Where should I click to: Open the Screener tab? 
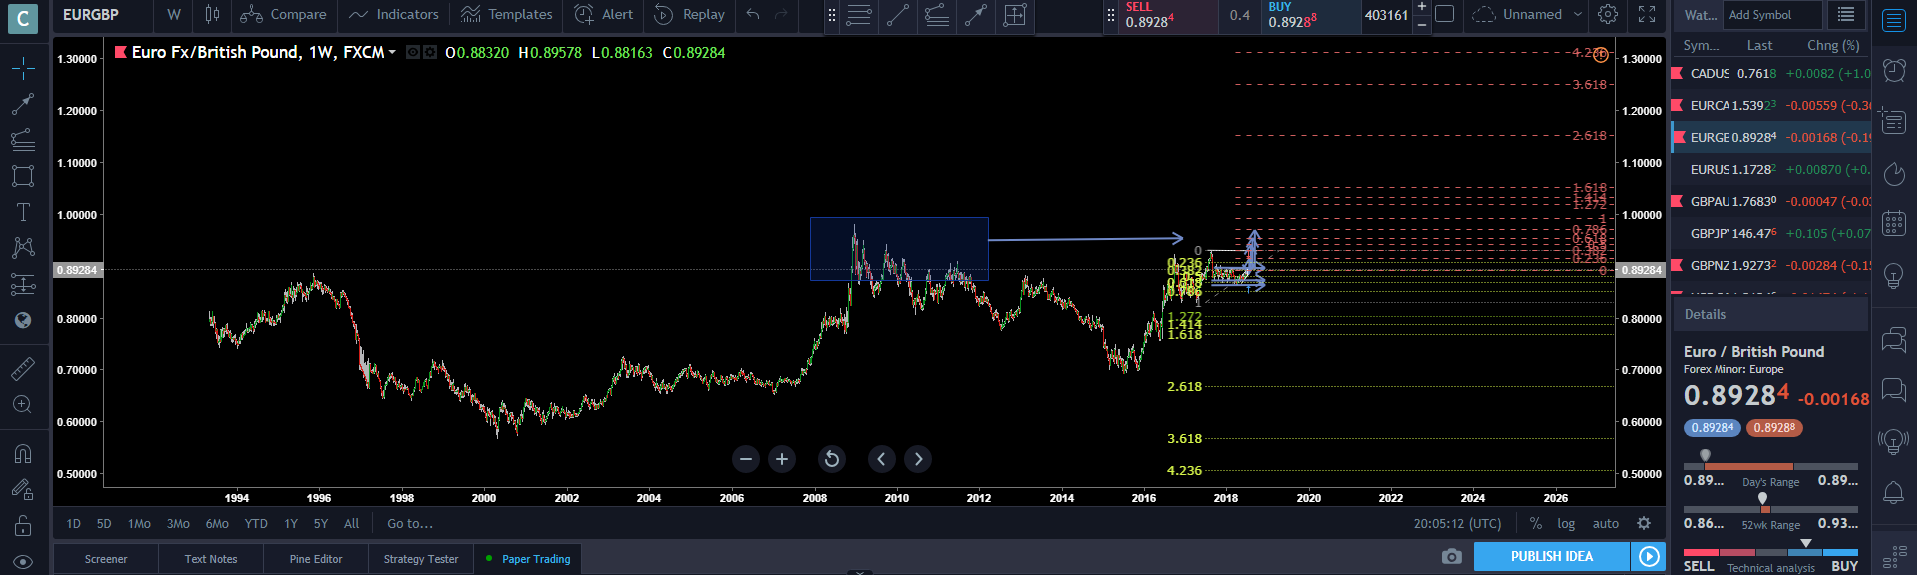(x=106, y=559)
